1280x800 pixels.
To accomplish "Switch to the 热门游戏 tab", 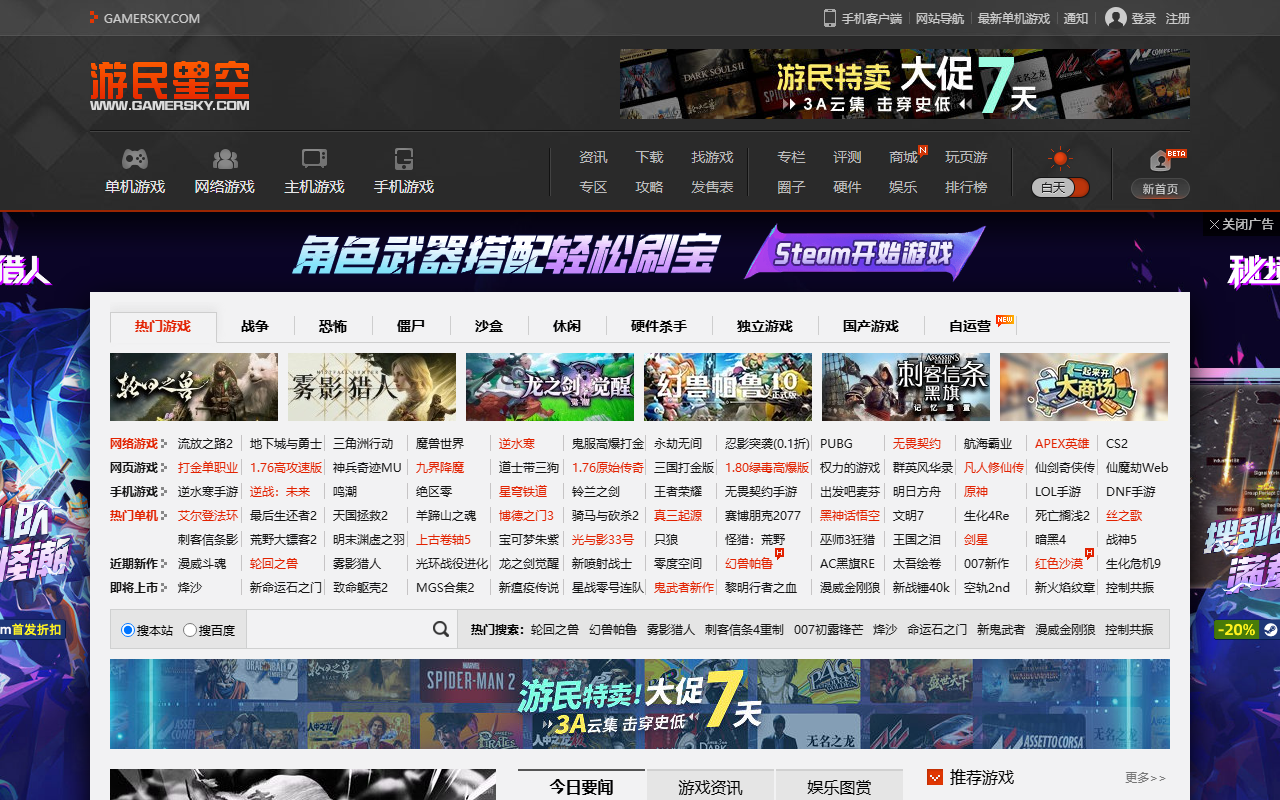I will (x=163, y=326).
